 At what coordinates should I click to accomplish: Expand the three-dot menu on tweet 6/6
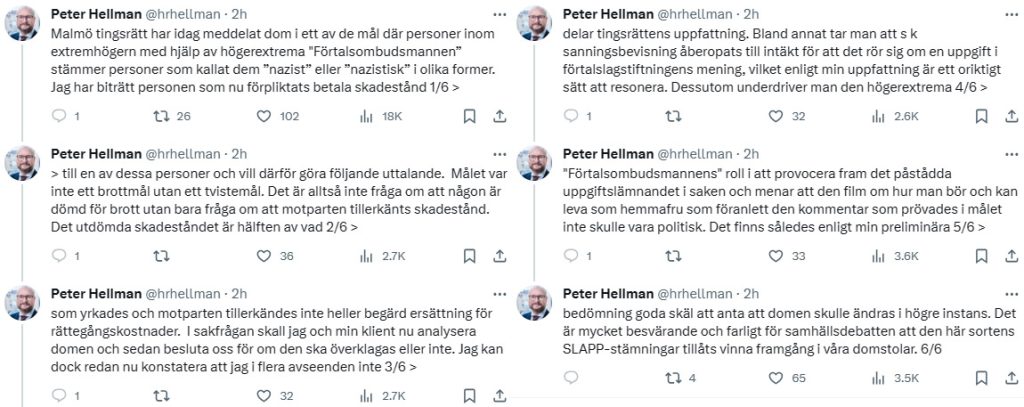(x=1010, y=294)
